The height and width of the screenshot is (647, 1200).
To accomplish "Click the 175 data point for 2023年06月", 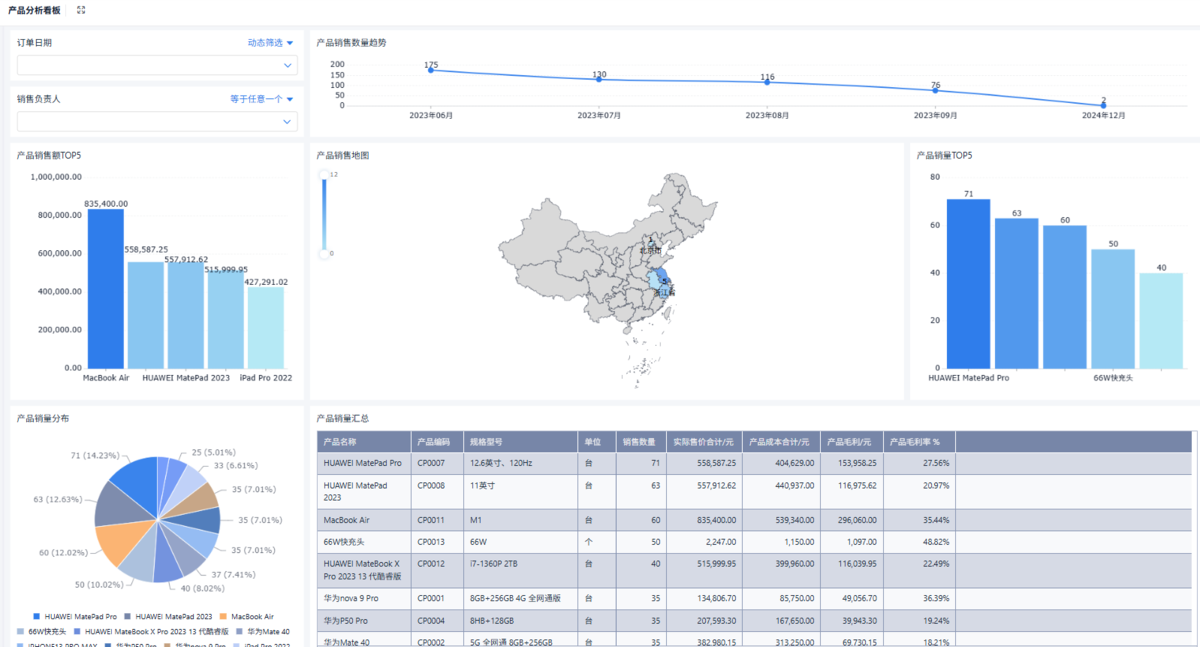I will (x=431, y=70).
